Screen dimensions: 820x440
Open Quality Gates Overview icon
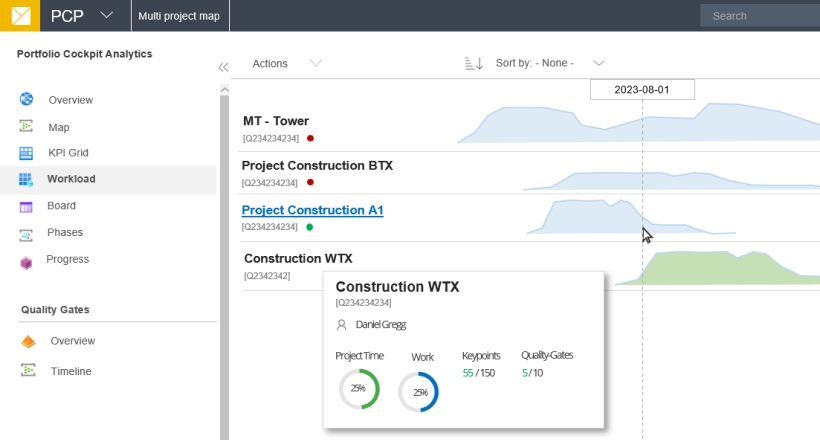coord(28,341)
